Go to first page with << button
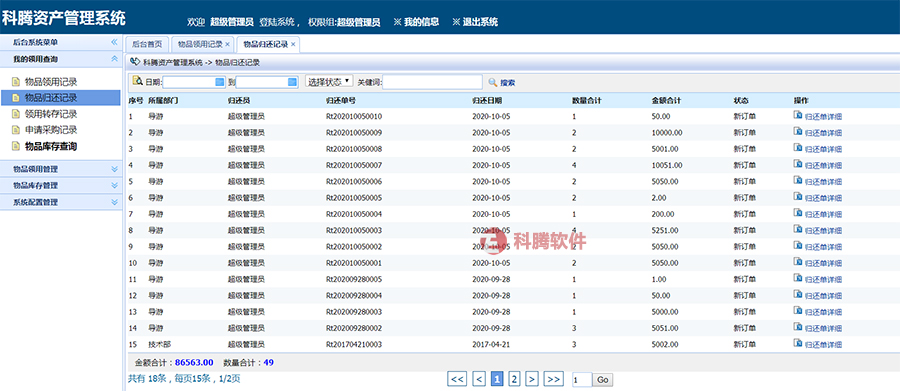 click(457, 379)
